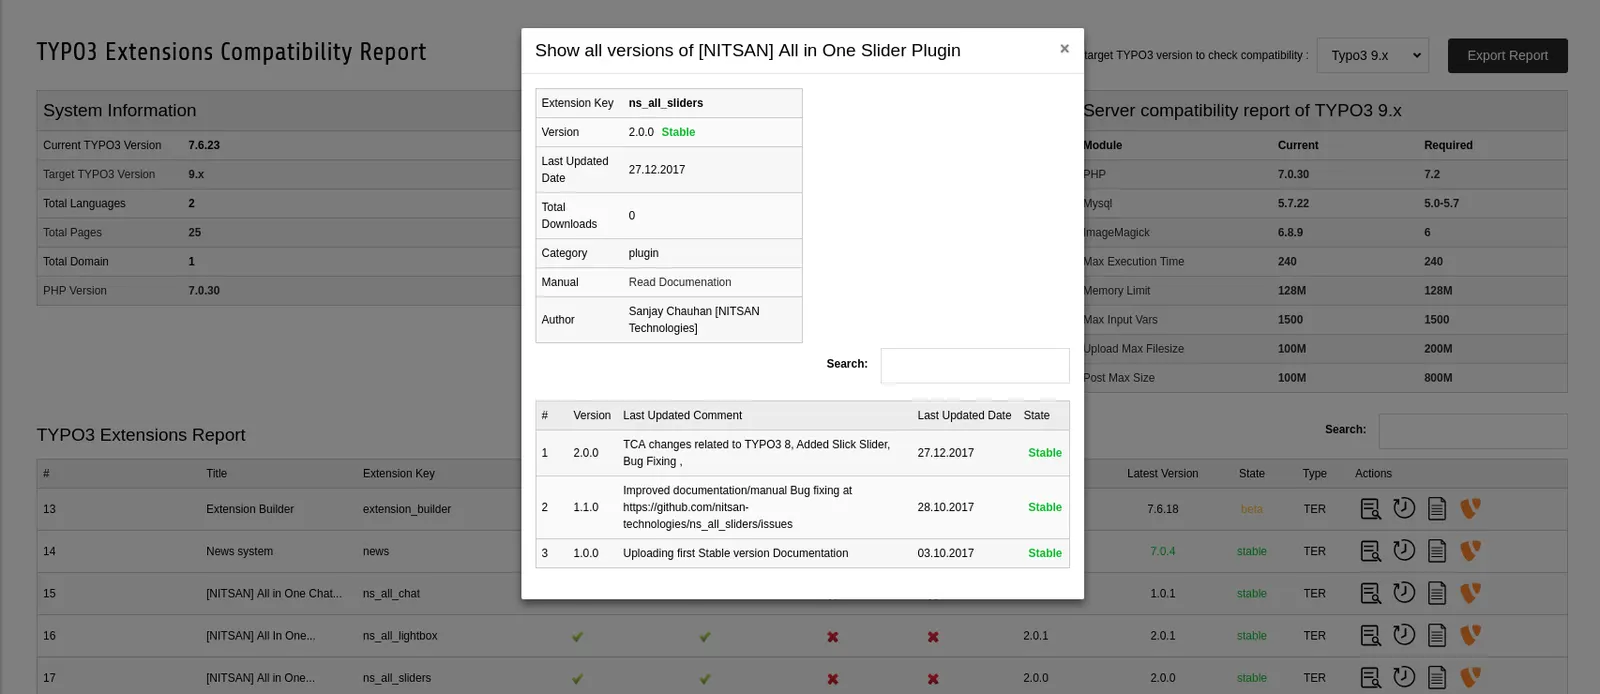The image size is (1600, 694).
Task: Focus the Search field of the extensions report
Action: pyautogui.click(x=1472, y=431)
